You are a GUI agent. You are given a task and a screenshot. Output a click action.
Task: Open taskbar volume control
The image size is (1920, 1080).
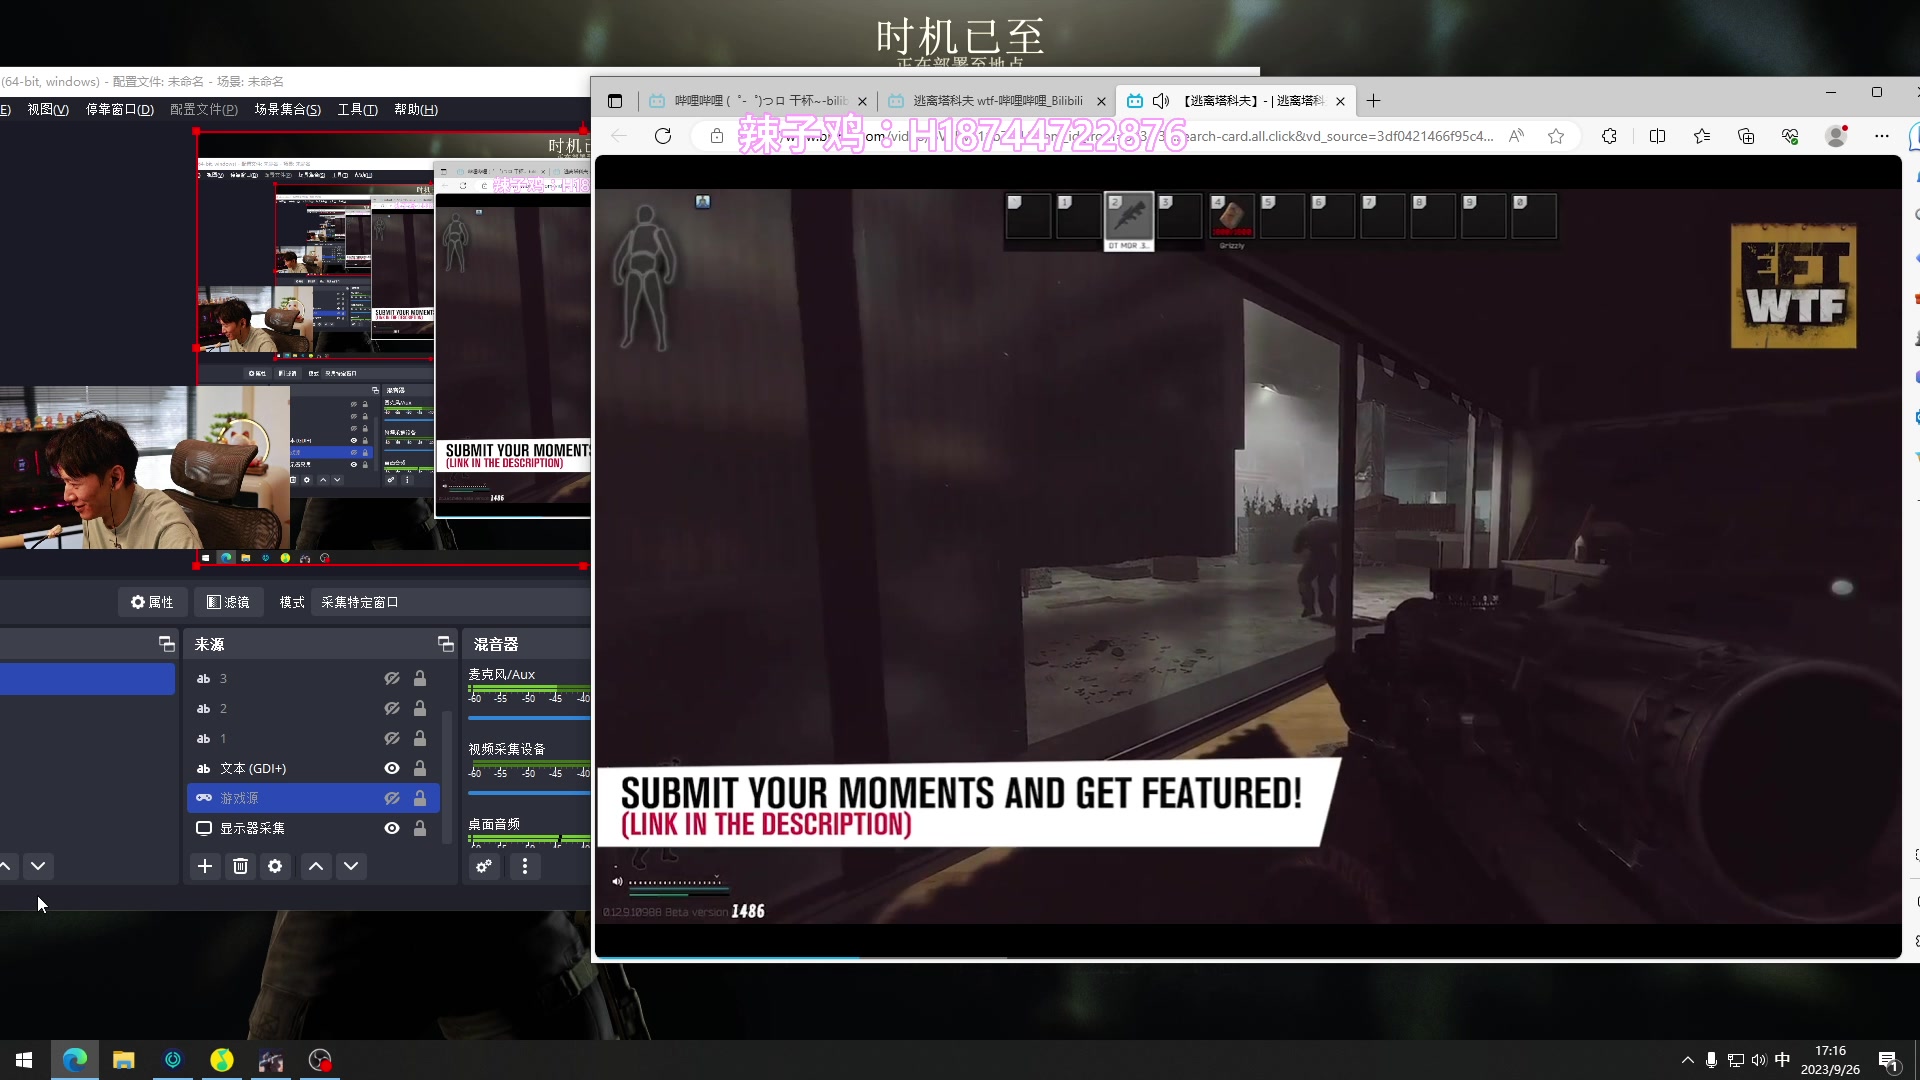point(1759,1060)
